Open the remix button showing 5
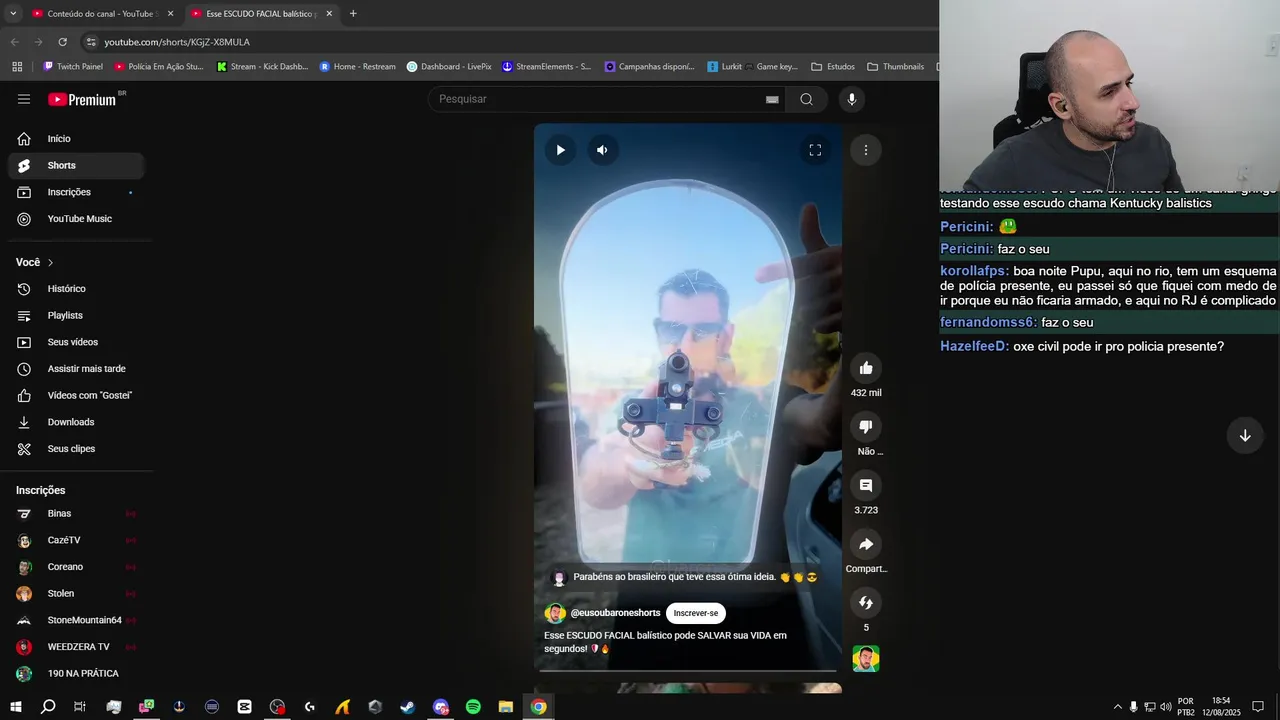 pyautogui.click(x=866, y=603)
